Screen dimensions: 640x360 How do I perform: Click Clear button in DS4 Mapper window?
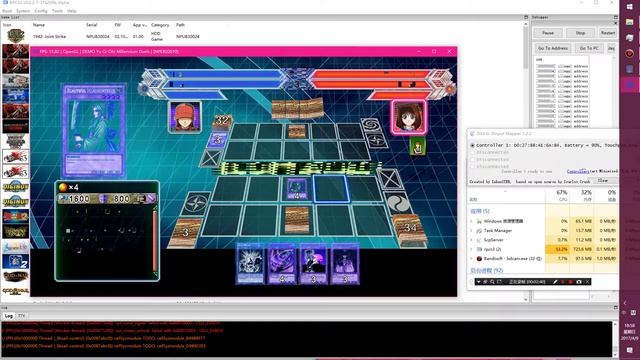pos(603,181)
